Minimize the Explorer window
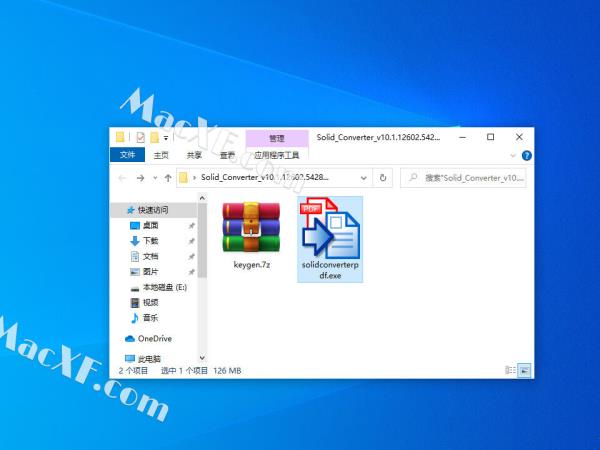 (462, 137)
